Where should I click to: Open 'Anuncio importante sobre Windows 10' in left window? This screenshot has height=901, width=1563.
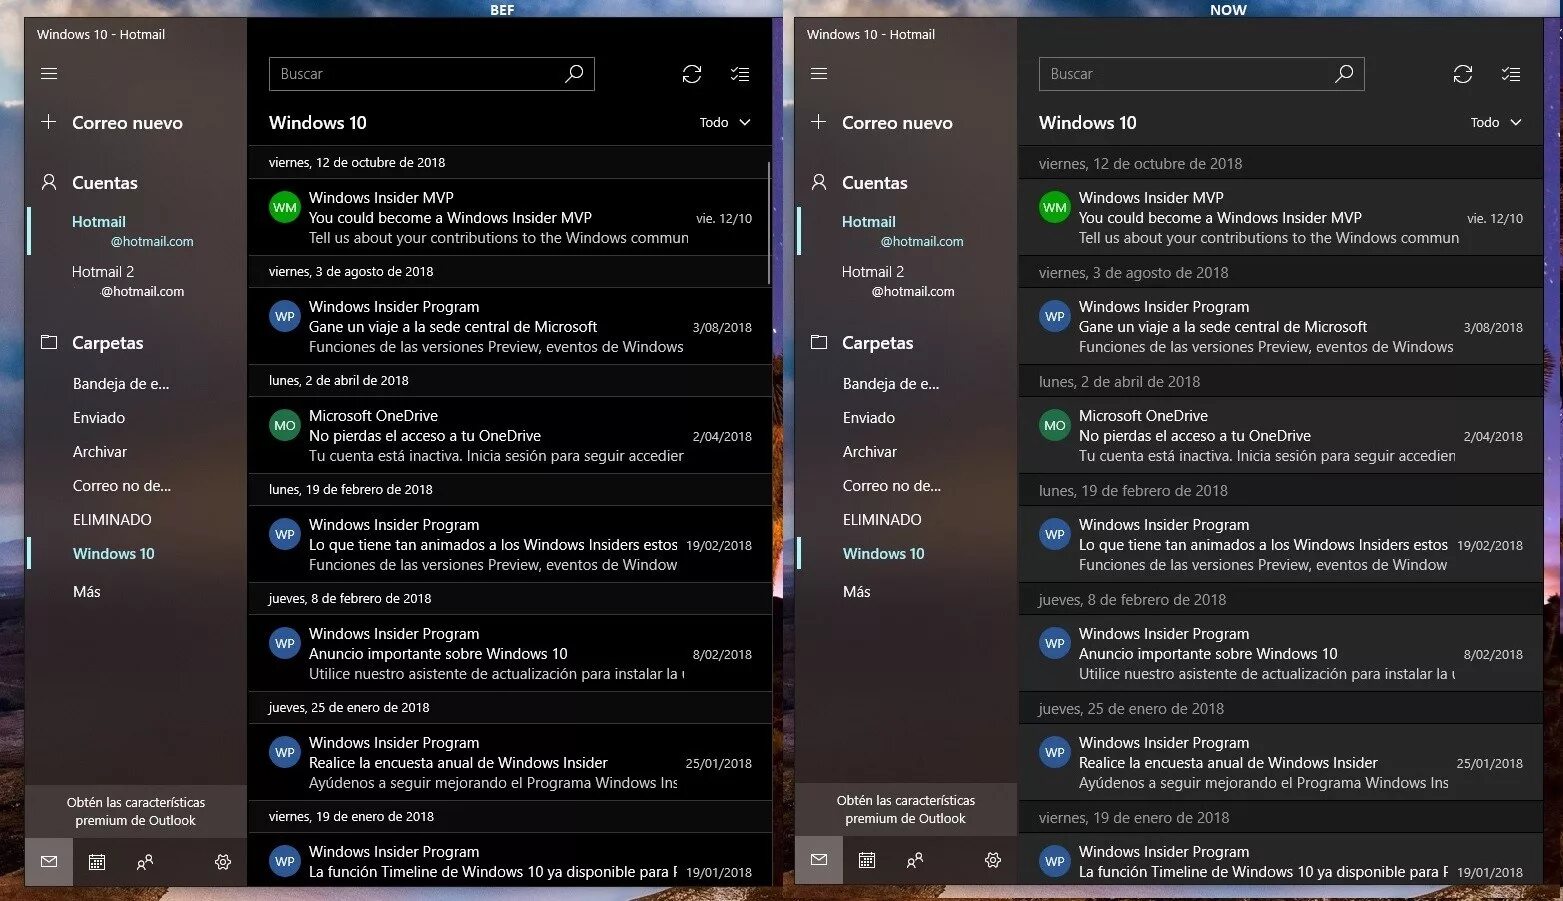(509, 653)
